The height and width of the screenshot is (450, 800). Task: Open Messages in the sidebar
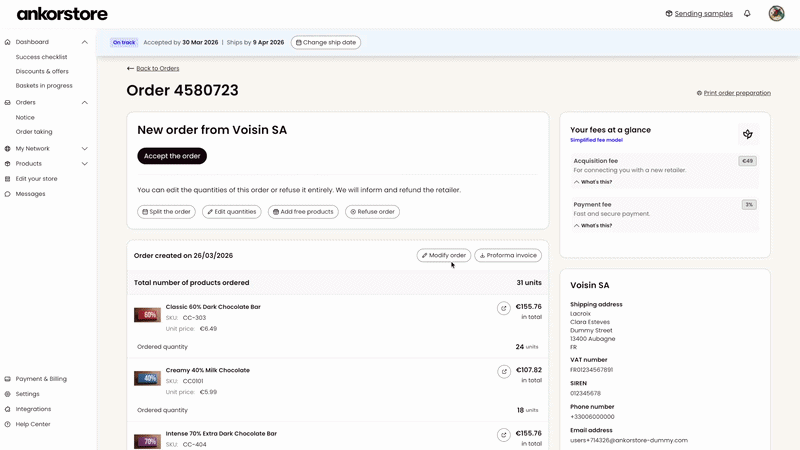(30, 194)
